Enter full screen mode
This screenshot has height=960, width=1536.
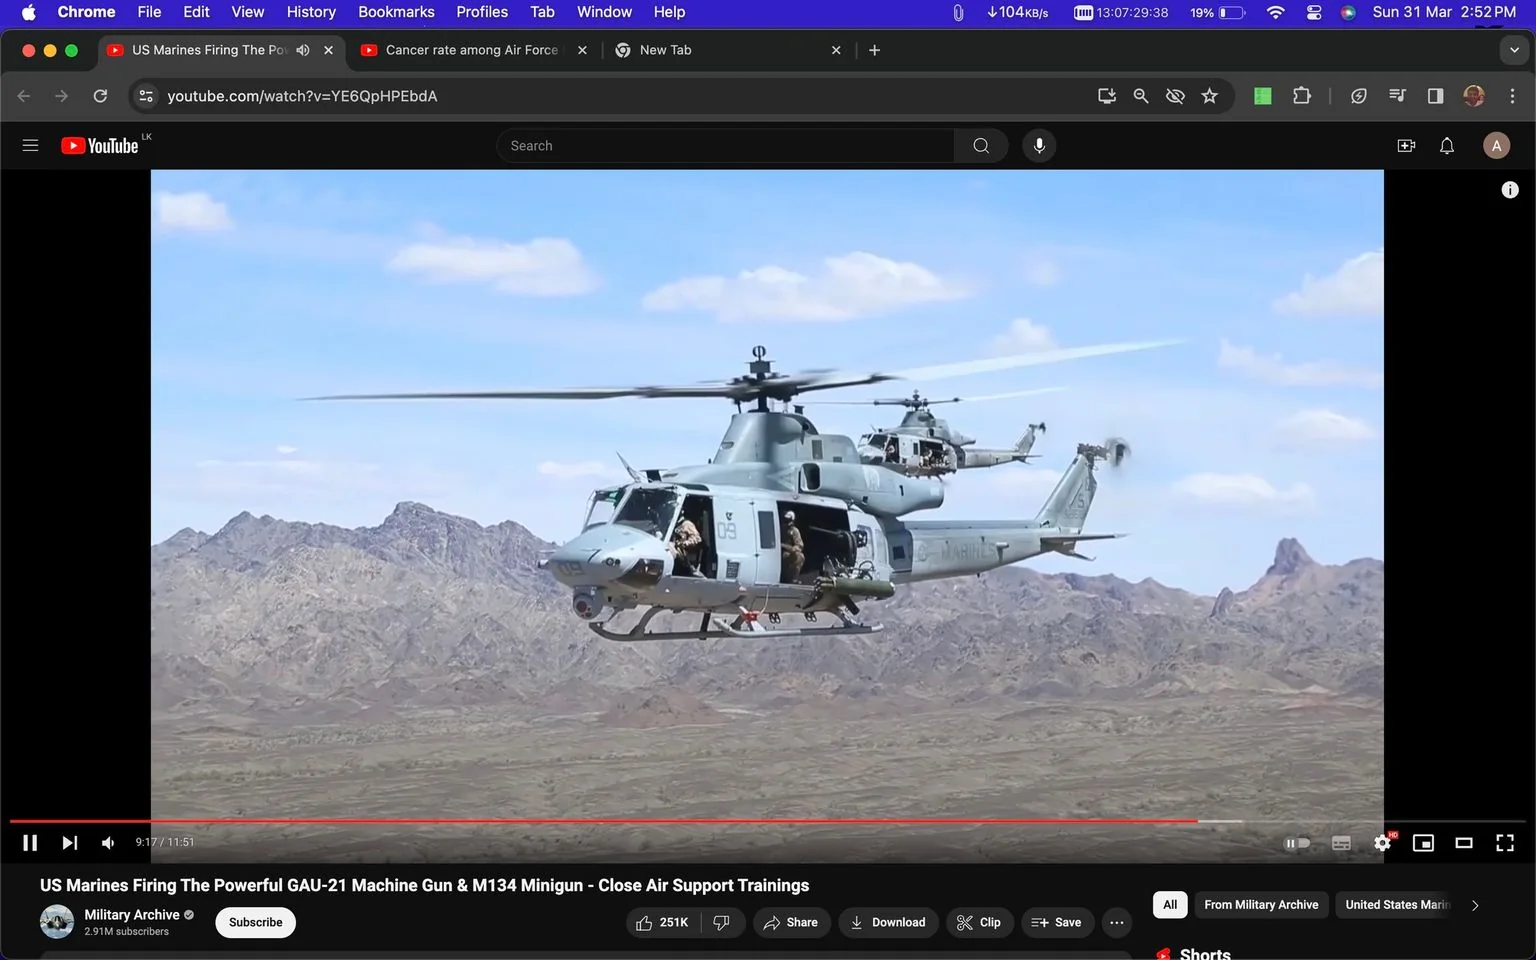pos(1505,843)
